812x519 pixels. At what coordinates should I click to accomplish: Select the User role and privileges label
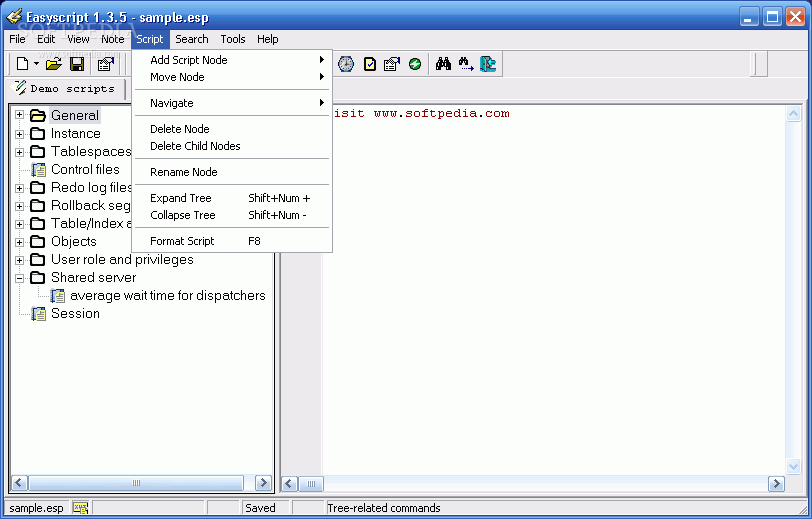[x=122, y=260]
